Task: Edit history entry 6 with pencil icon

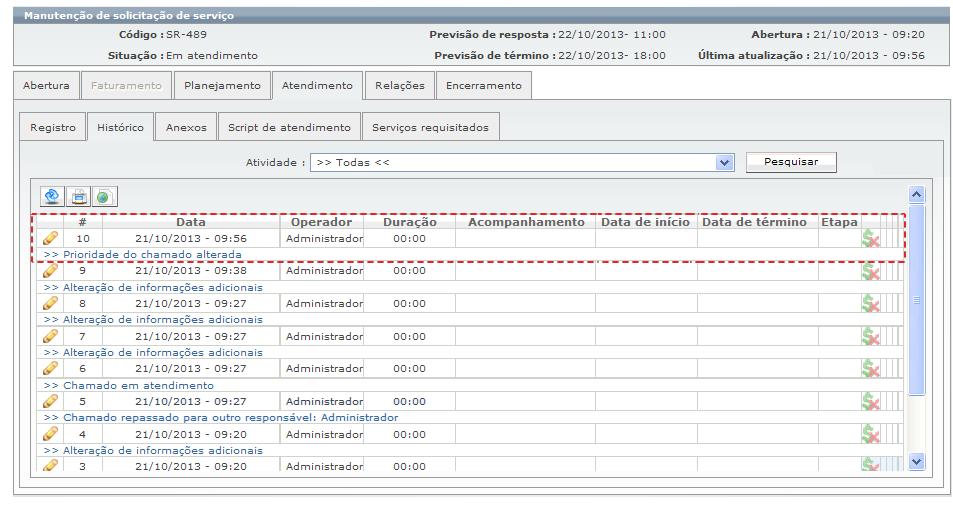Action: (x=50, y=368)
